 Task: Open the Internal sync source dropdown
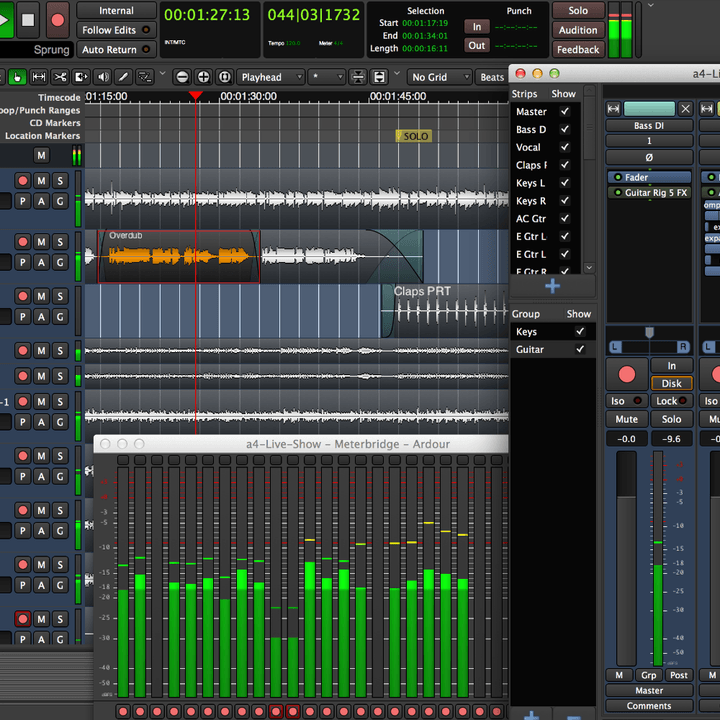116,11
